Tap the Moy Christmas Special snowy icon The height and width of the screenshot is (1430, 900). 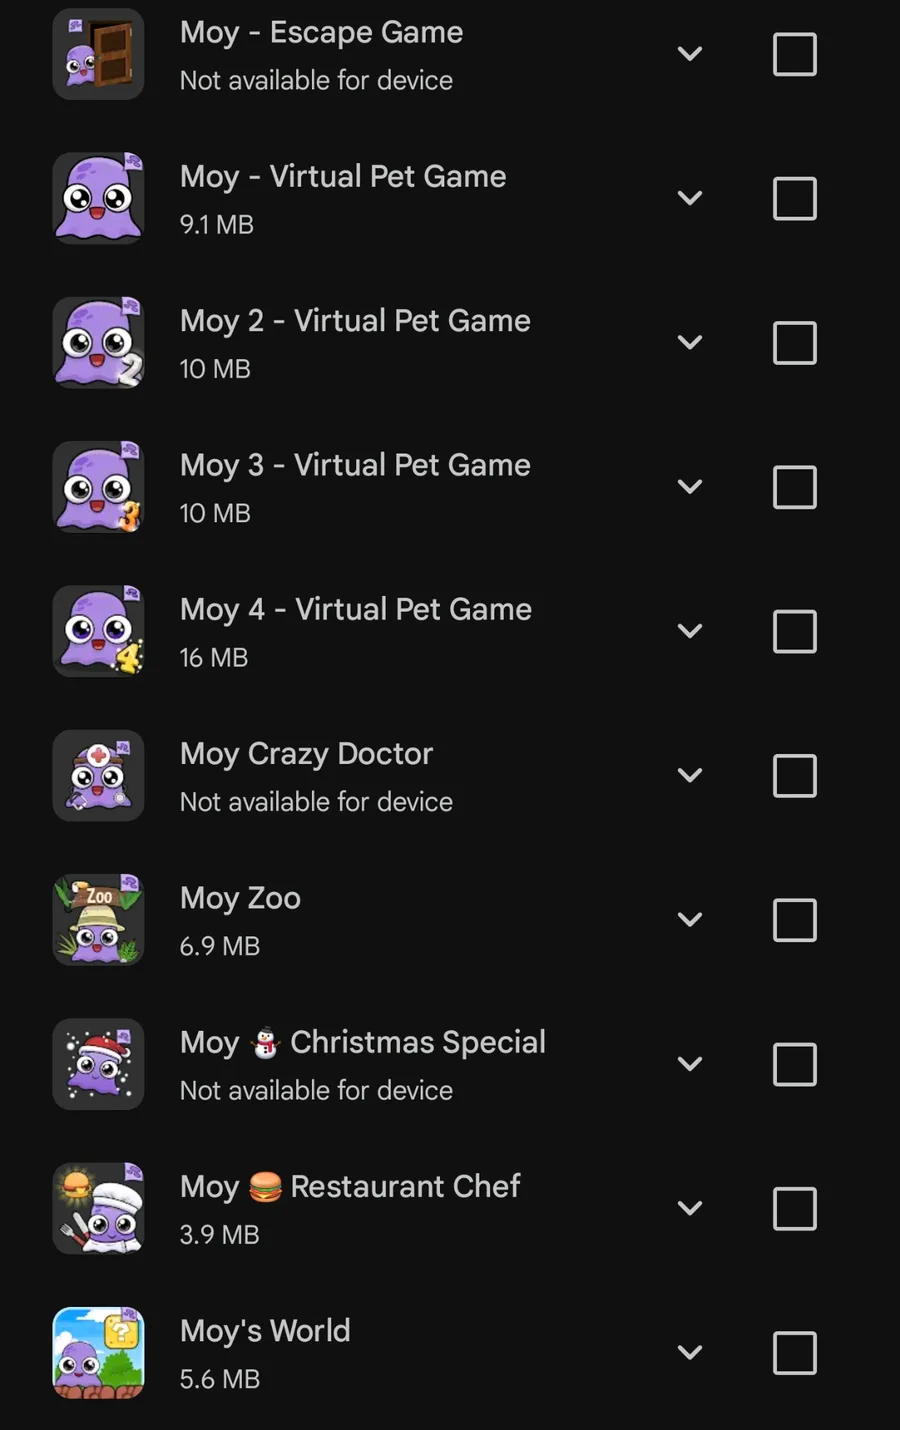pyautogui.click(x=98, y=1064)
